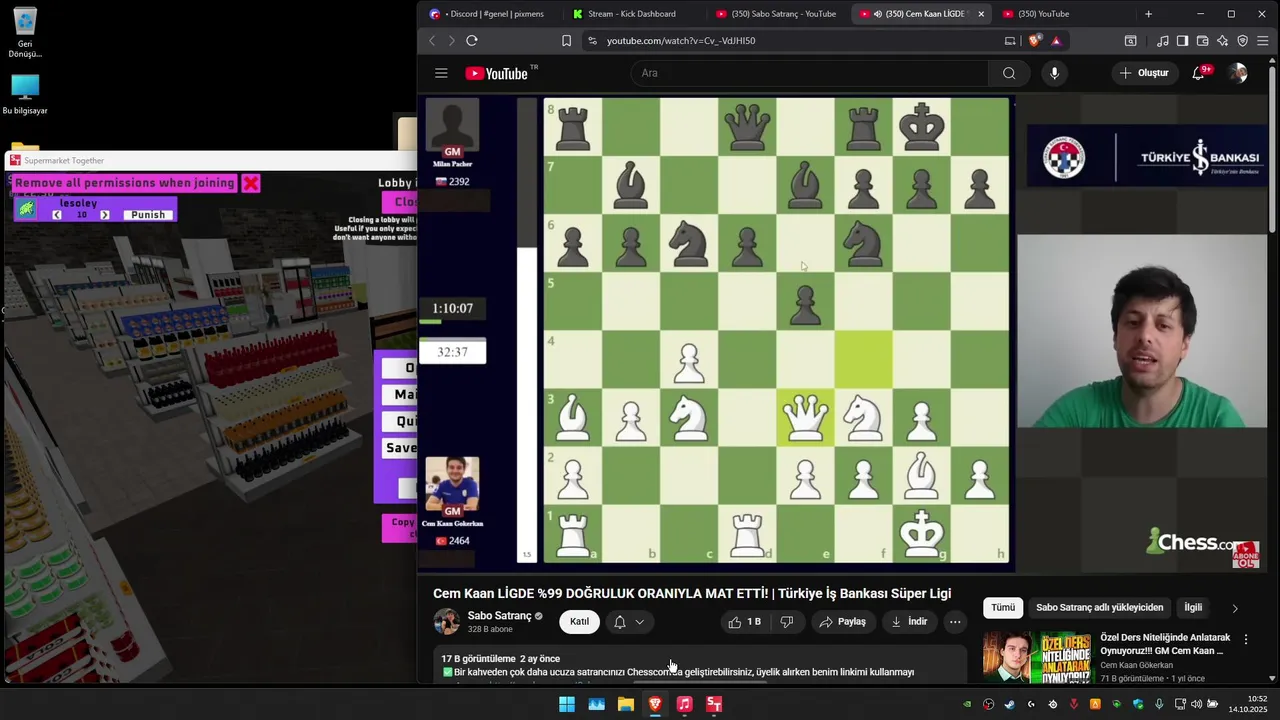
Task: Open Brave music note toolbar icon
Action: point(1162,41)
